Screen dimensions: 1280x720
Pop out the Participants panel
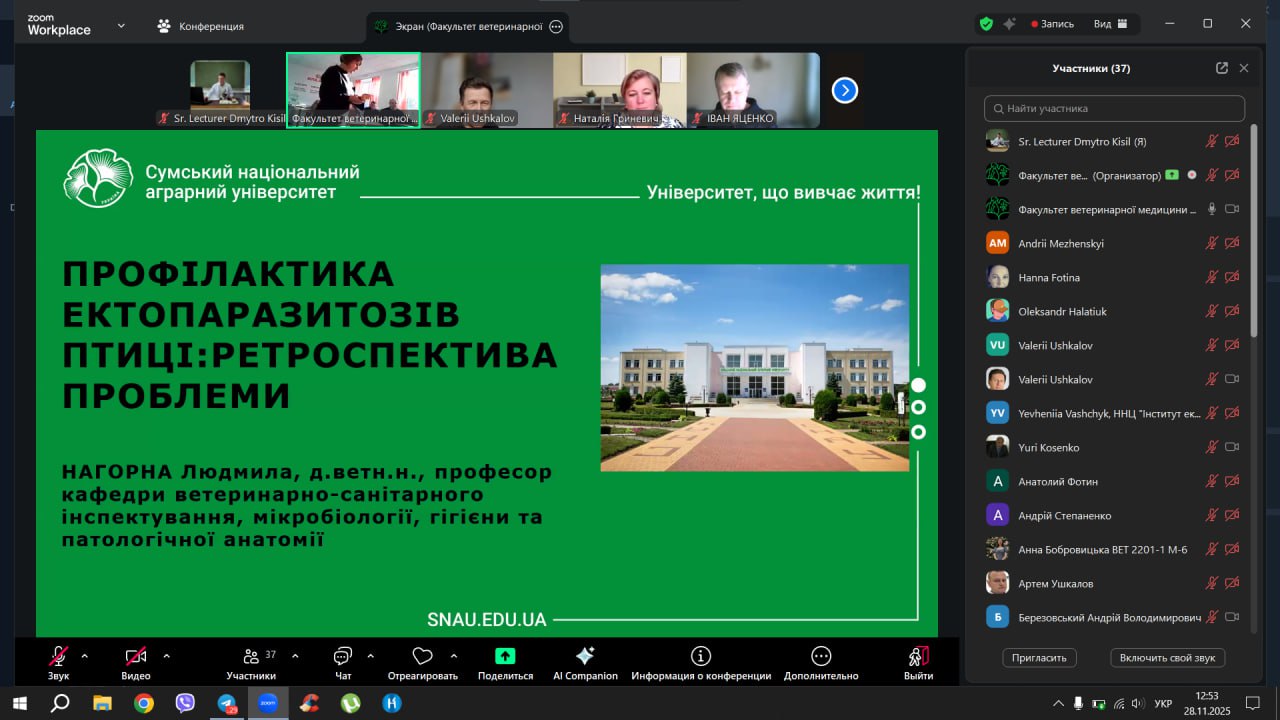click(x=1221, y=68)
